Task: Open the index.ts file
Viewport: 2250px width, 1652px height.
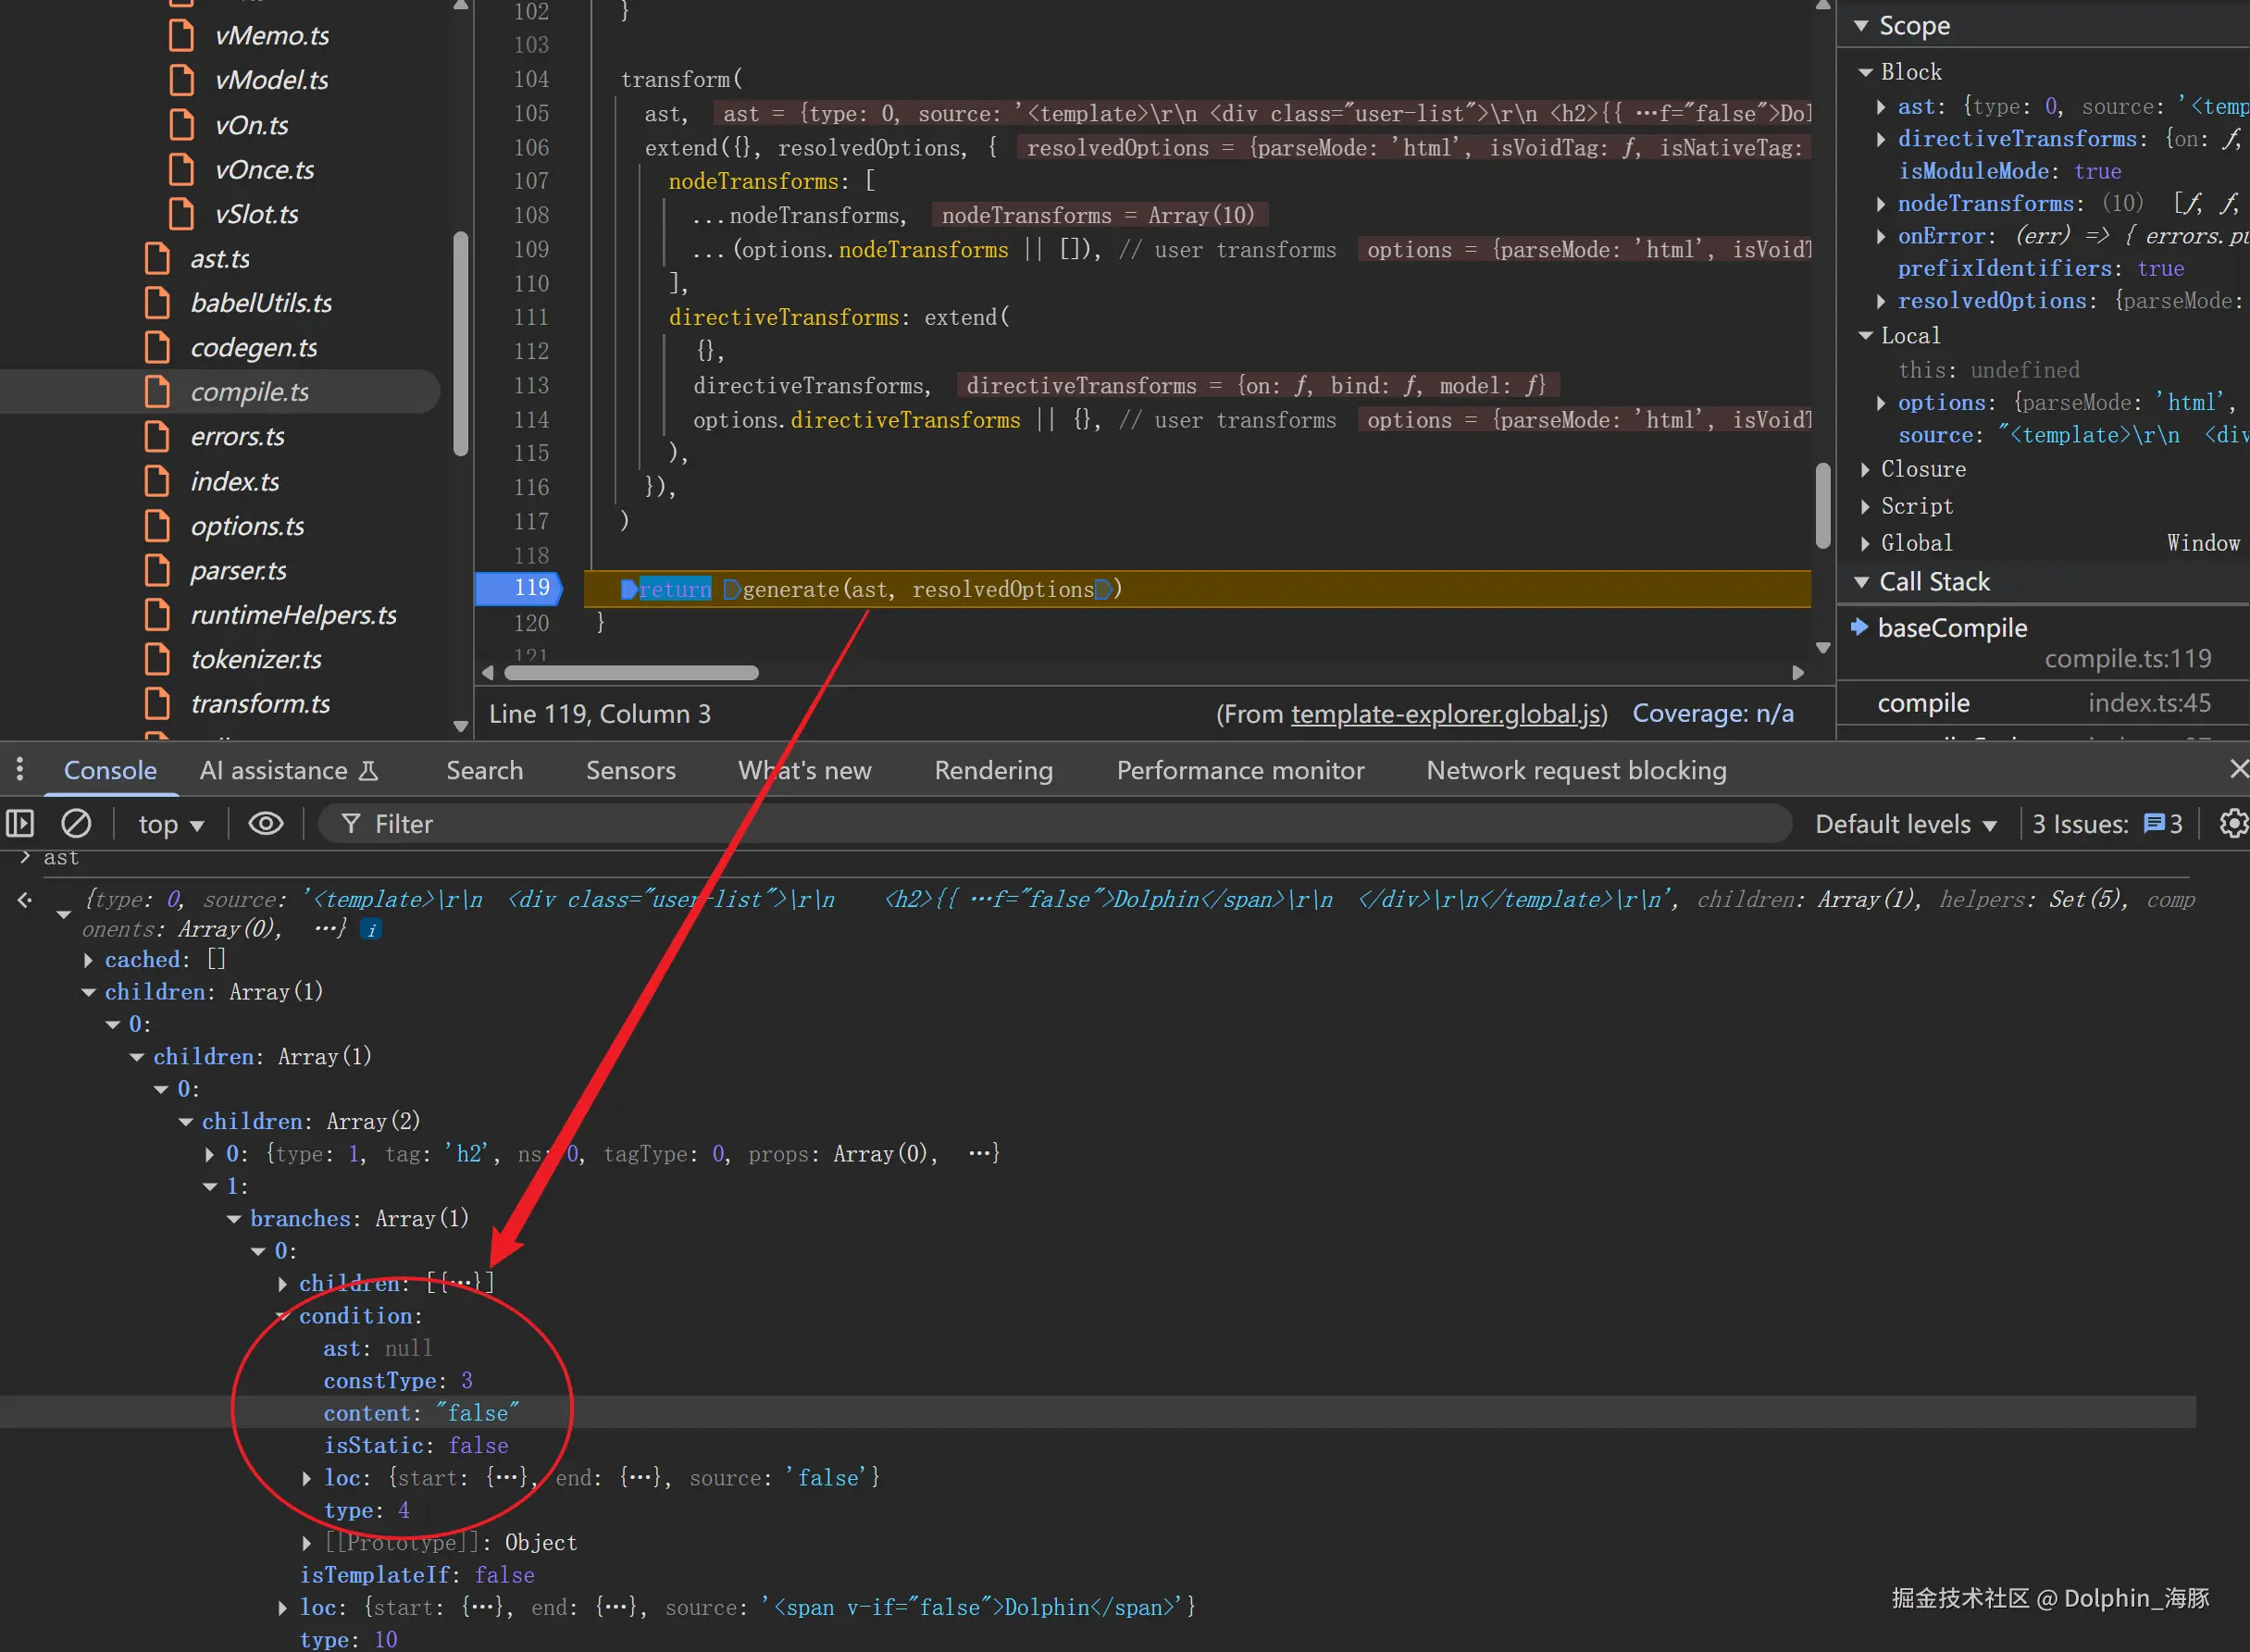Action: tap(235, 482)
